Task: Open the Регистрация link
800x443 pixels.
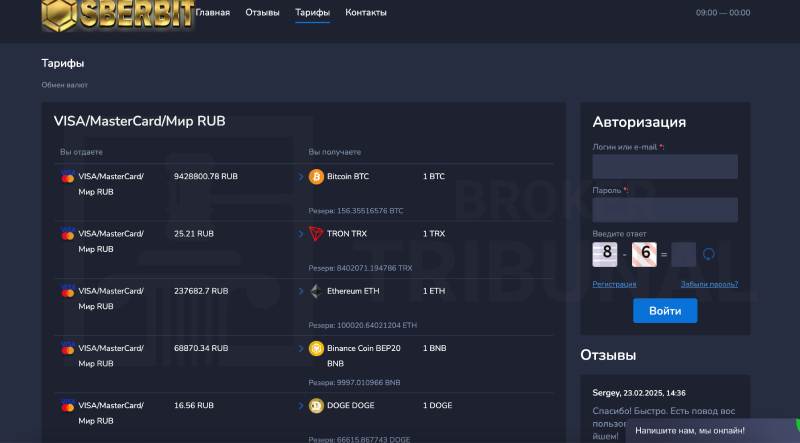Action: tap(614, 284)
